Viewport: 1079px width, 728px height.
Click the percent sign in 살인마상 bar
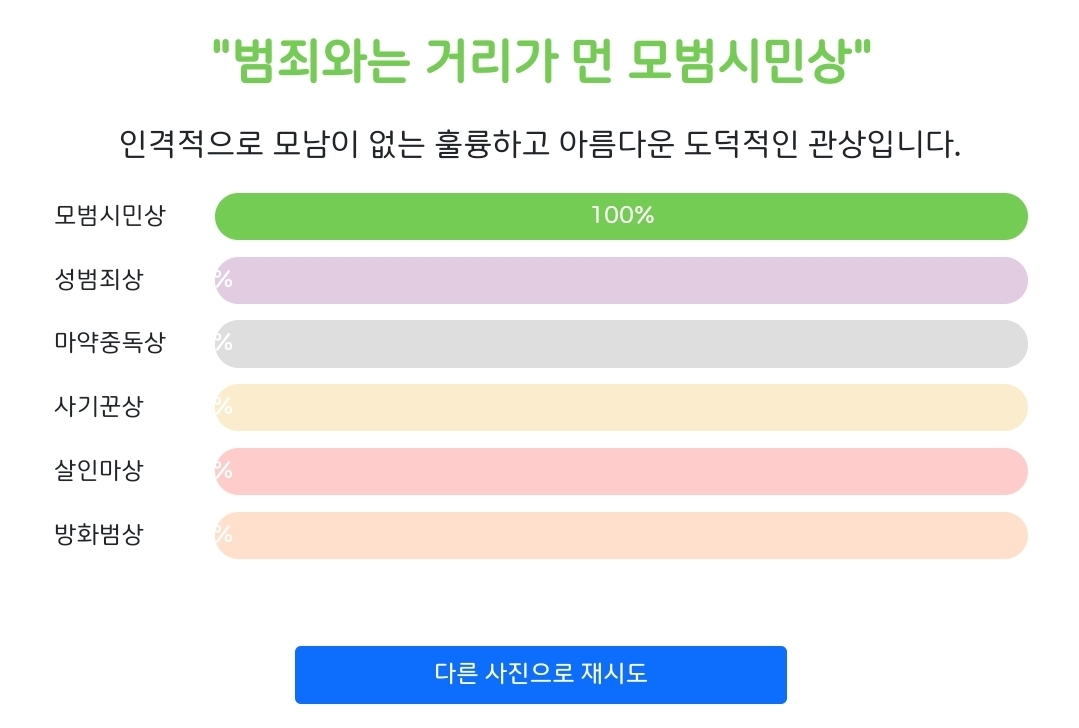pyautogui.click(x=224, y=471)
